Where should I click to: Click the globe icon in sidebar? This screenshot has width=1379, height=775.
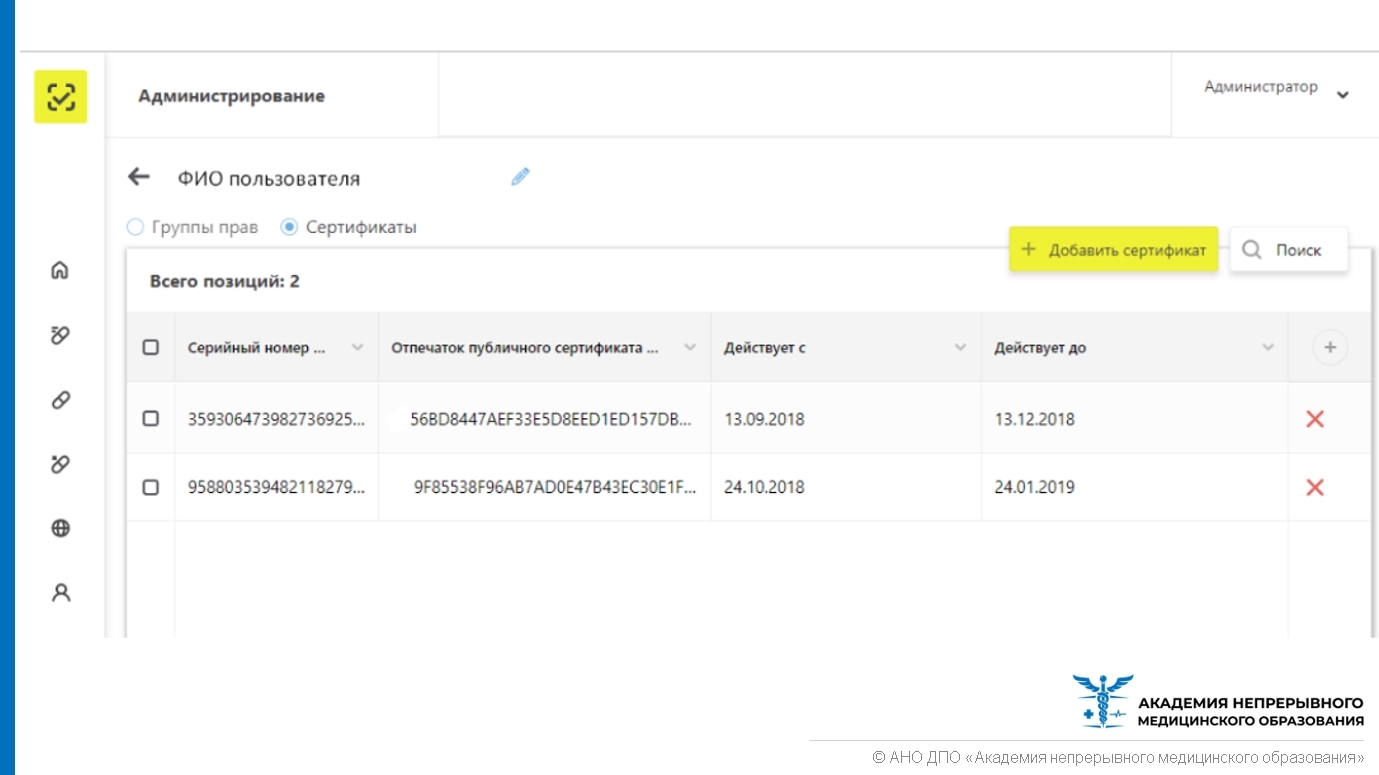tap(60, 528)
